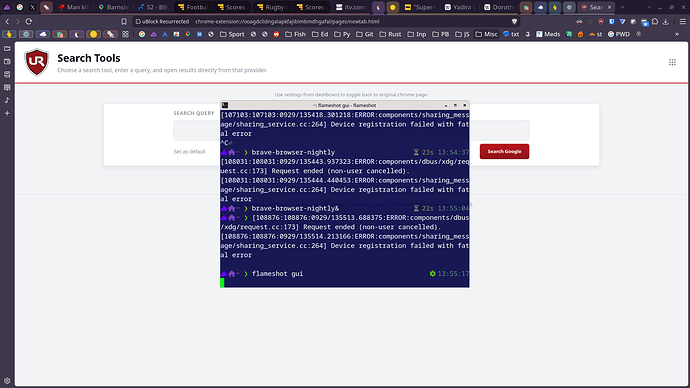Open the Git bookmarks folder
The width and height of the screenshot is (690, 388).
point(365,34)
